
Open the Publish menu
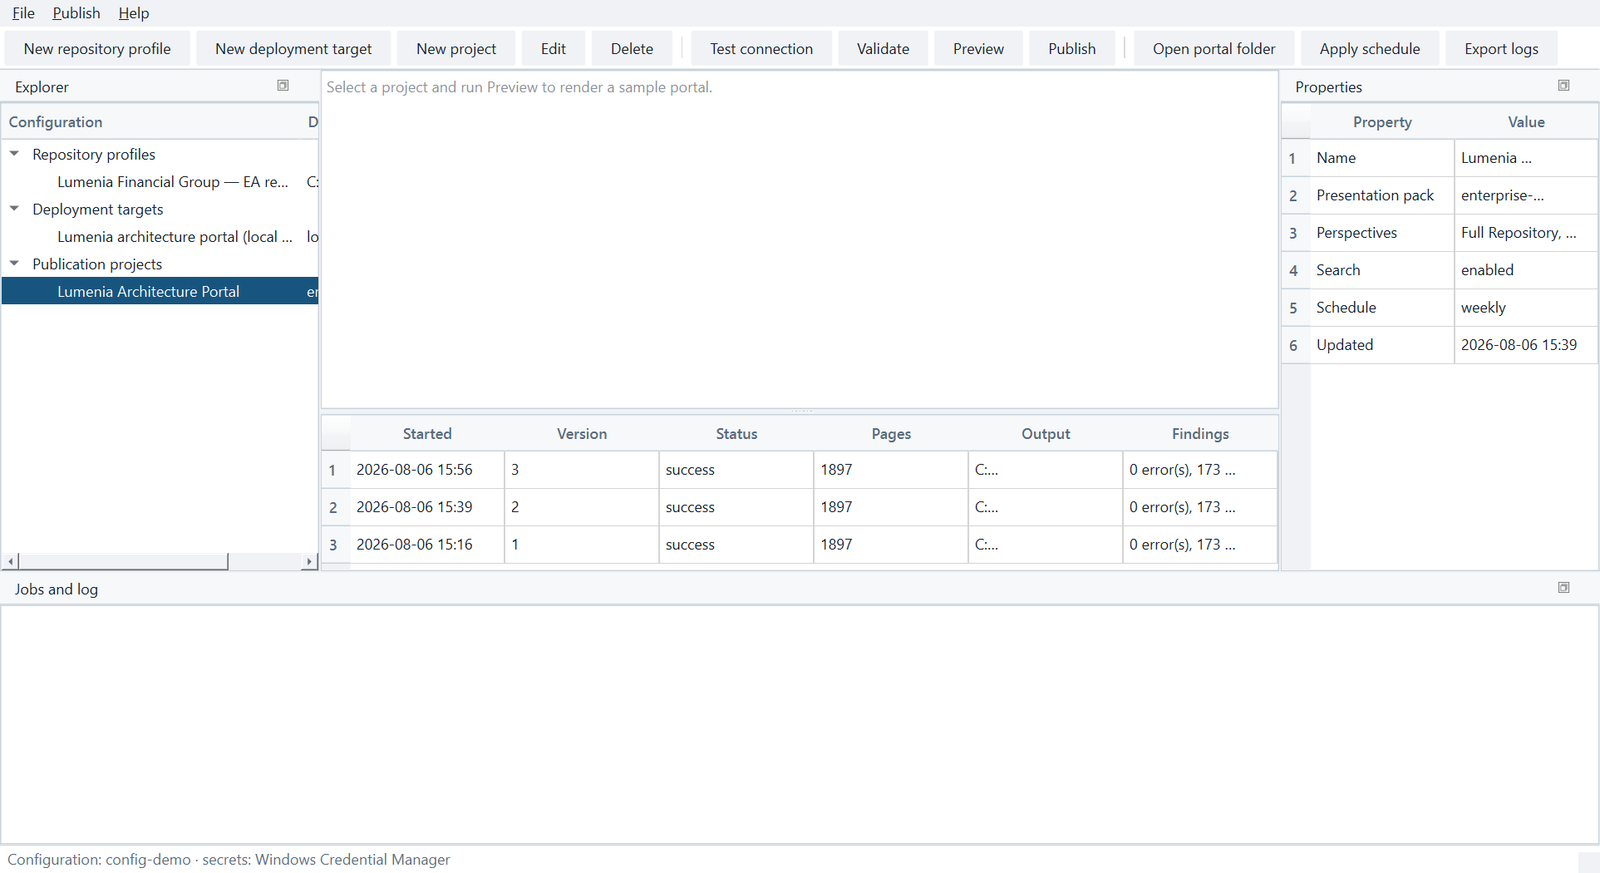click(76, 13)
